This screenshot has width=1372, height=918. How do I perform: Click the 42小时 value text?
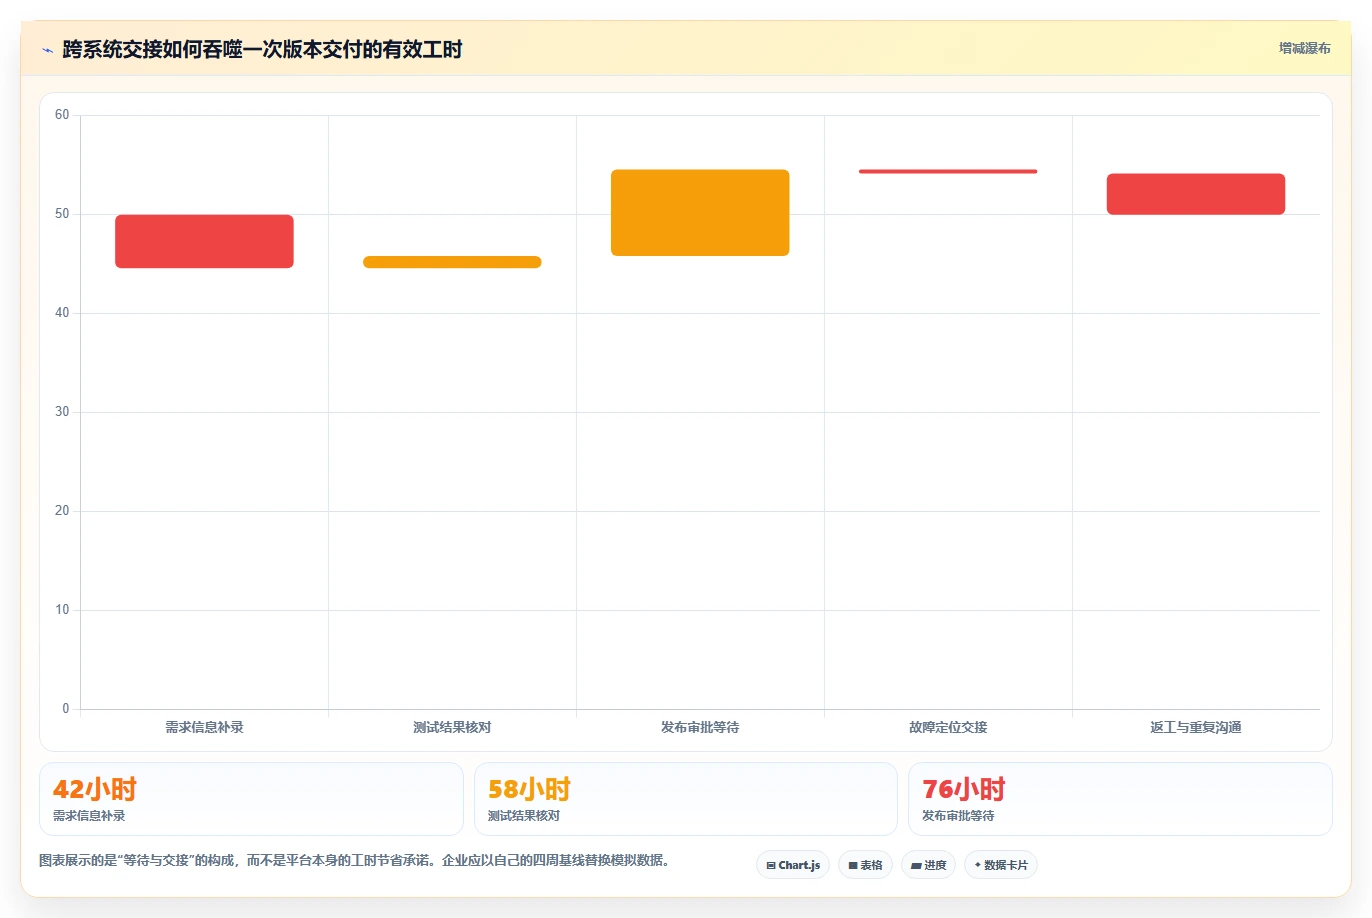coord(94,790)
